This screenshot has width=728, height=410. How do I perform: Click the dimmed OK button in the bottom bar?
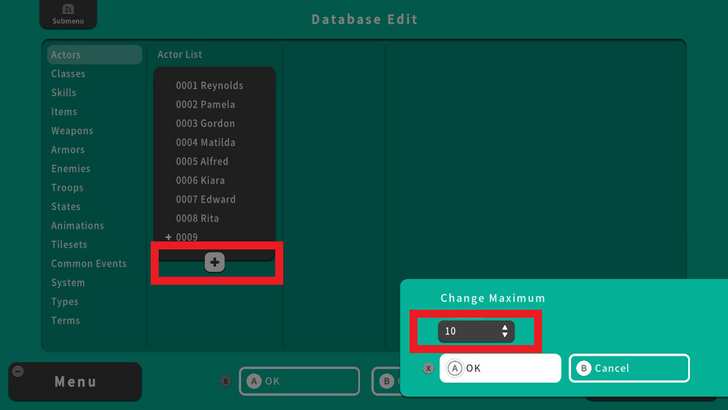(x=298, y=381)
